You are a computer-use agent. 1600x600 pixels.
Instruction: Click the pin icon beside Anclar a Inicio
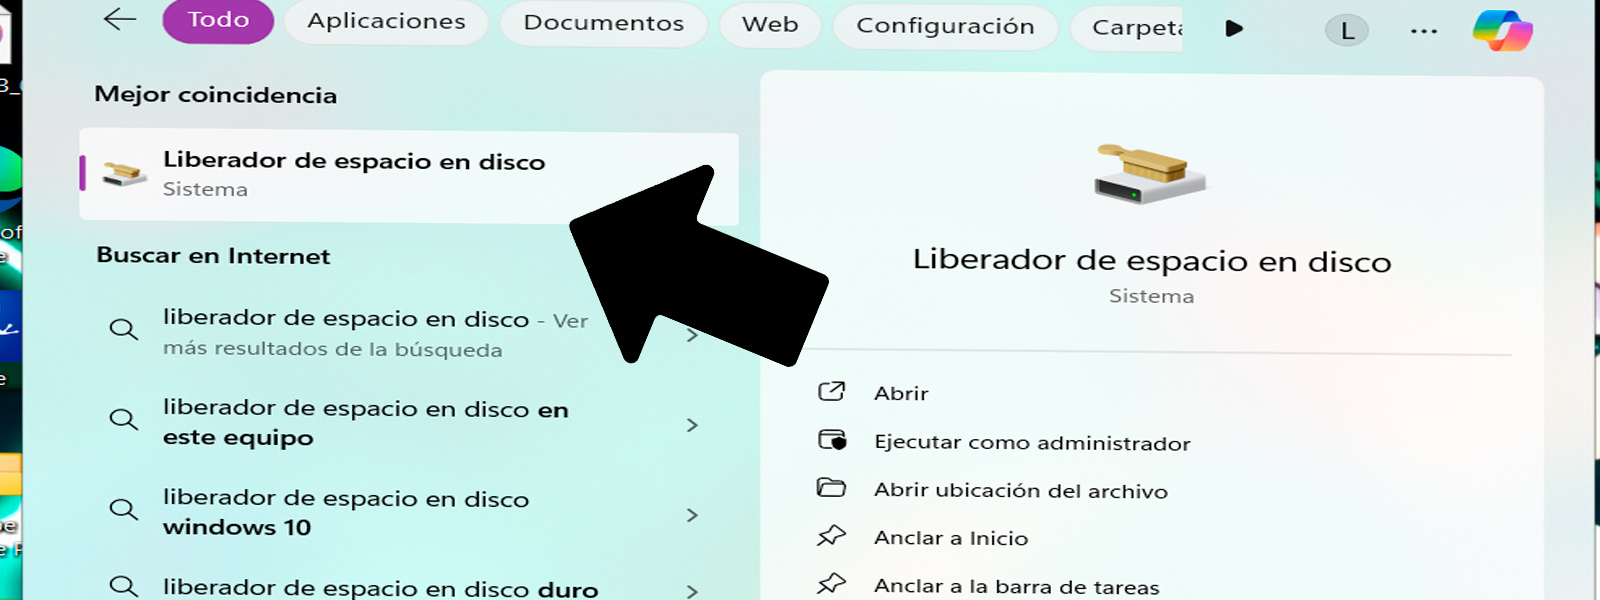(x=831, y=535)
